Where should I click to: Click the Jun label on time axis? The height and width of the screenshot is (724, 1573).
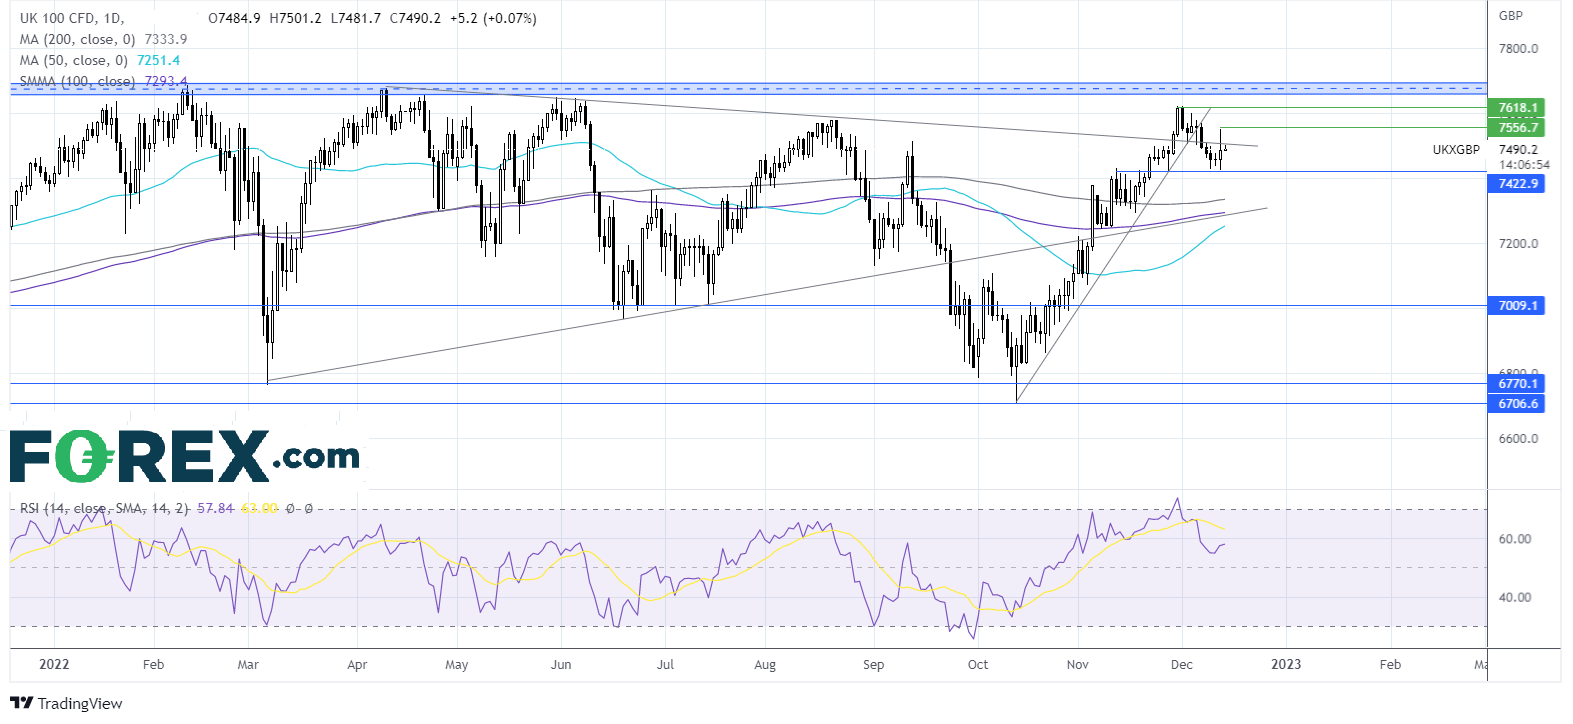(x=561, y=664)
